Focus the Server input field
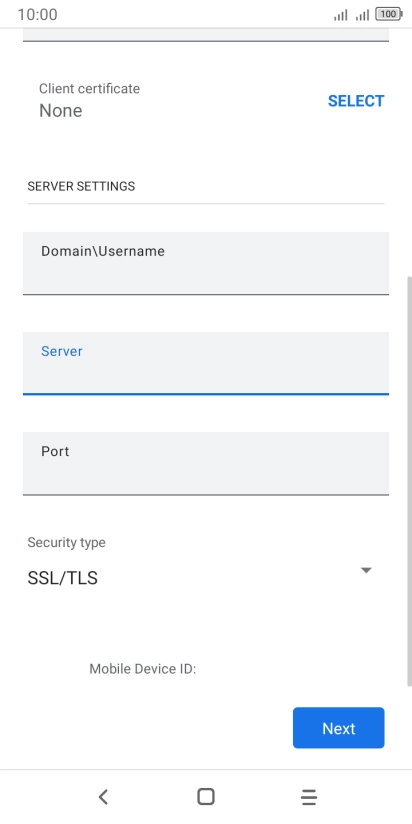The width and height of the screenshot is (412, 824). pyautogui.click(x=206, y=363)
